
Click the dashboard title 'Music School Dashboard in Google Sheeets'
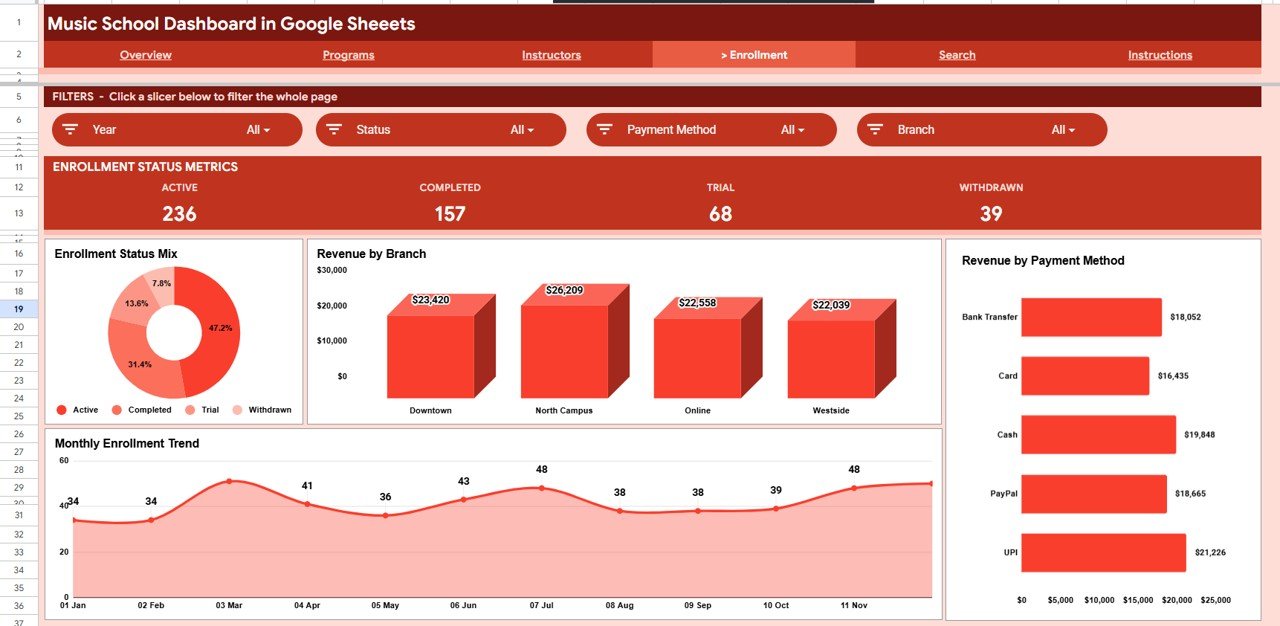point(231,23)
